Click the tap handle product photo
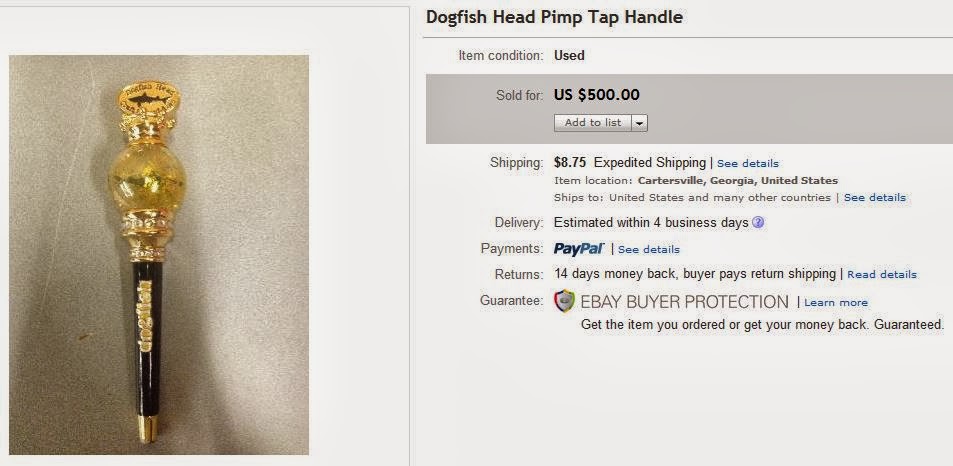953x466 pixels. (159, 255)
